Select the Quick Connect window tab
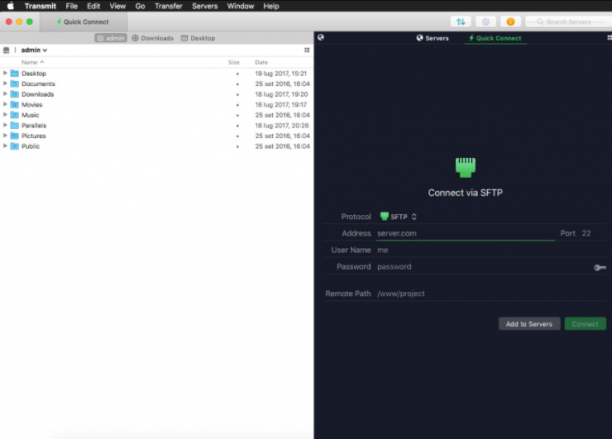Screen dimensions: 612x439 point(83,22)
